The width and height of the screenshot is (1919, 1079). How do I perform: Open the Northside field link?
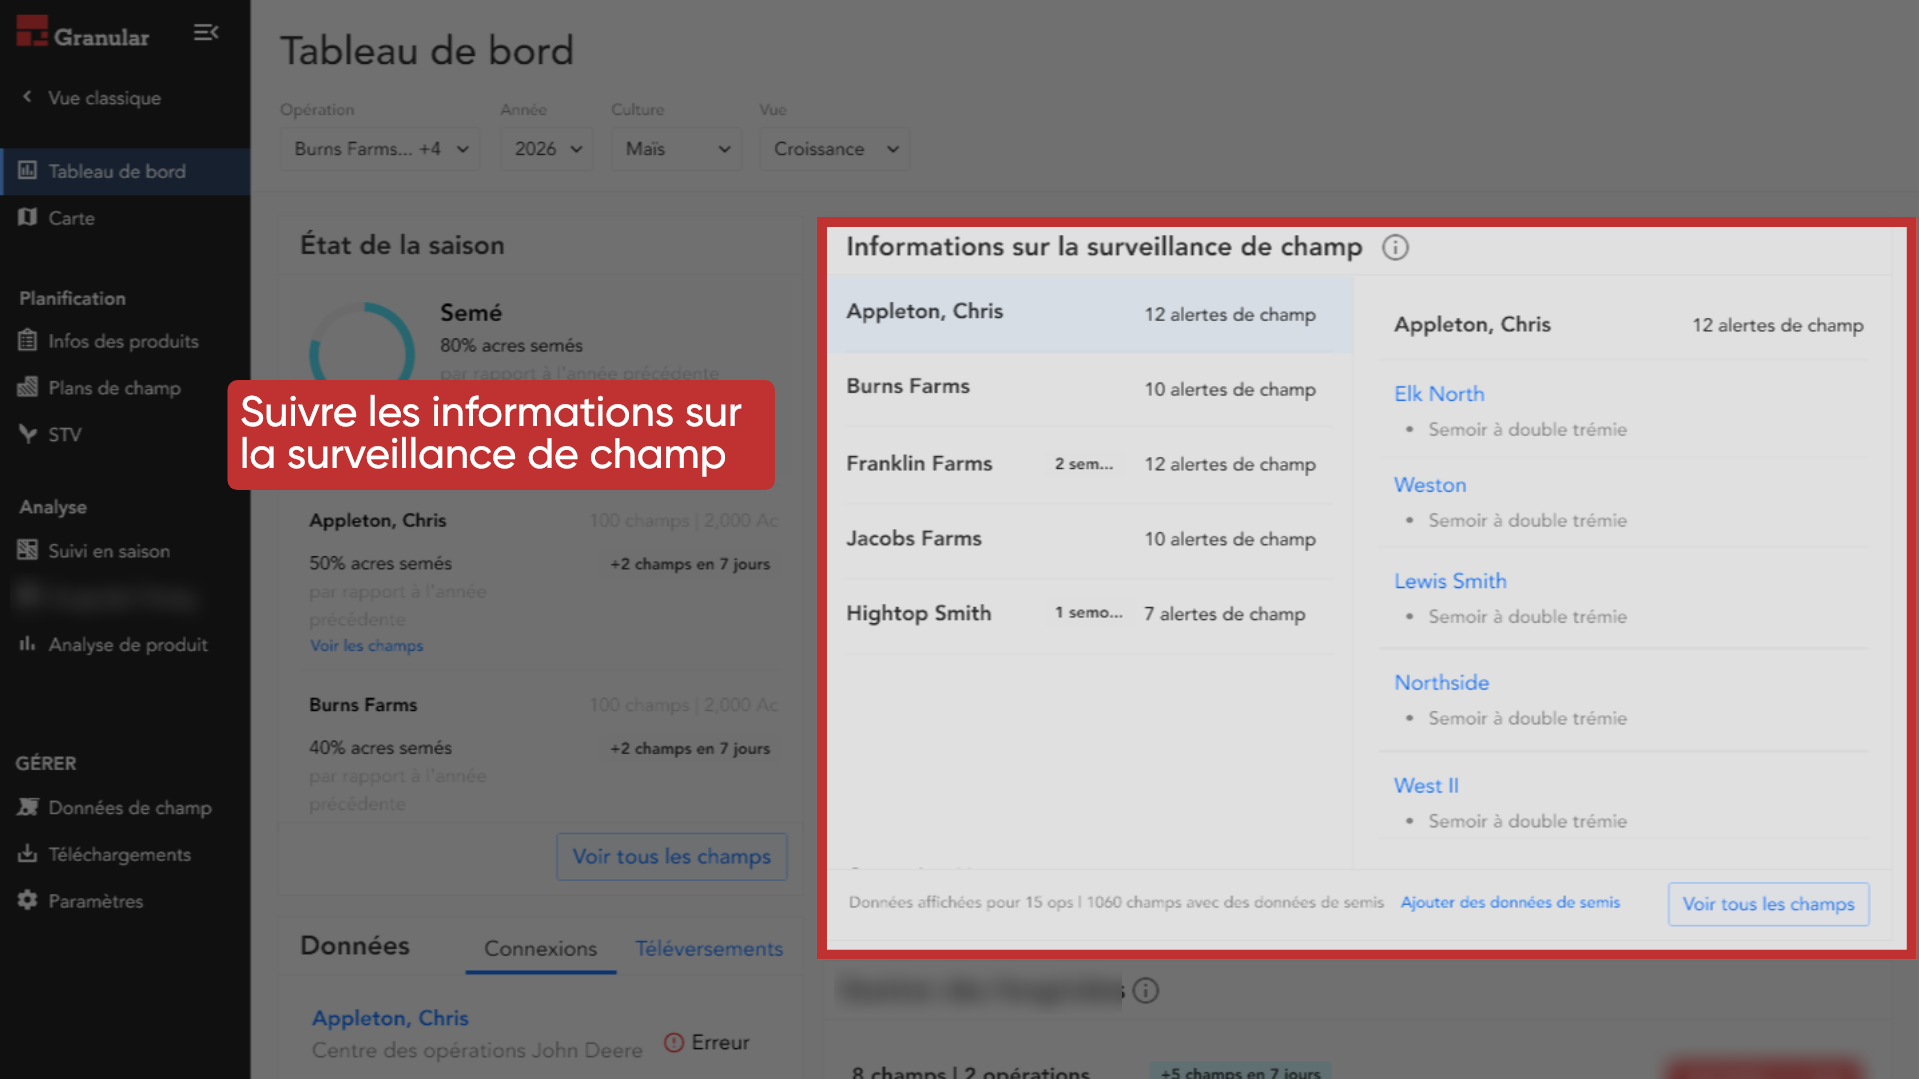tap(1441, 682)
